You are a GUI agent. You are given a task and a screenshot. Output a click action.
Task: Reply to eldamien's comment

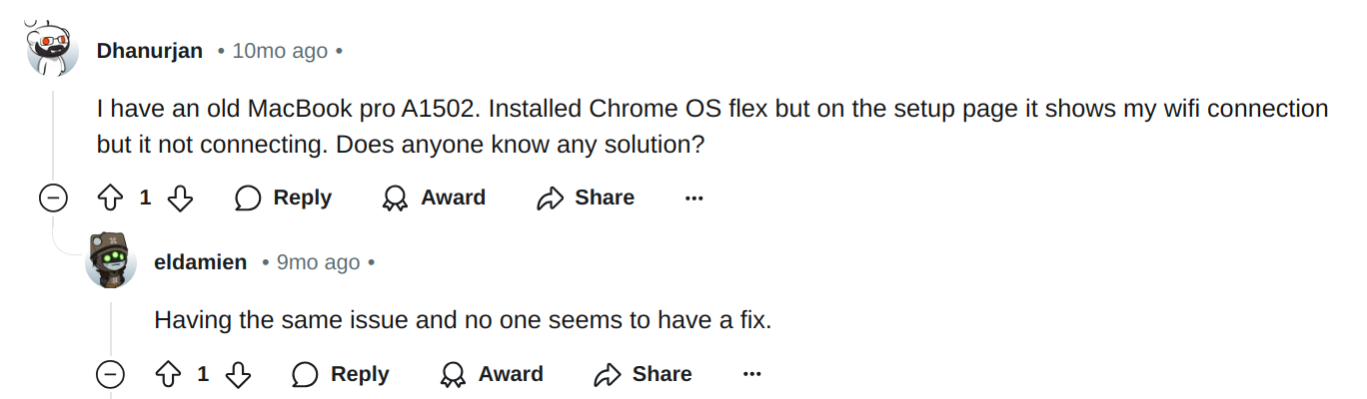(x=341, y=375)
